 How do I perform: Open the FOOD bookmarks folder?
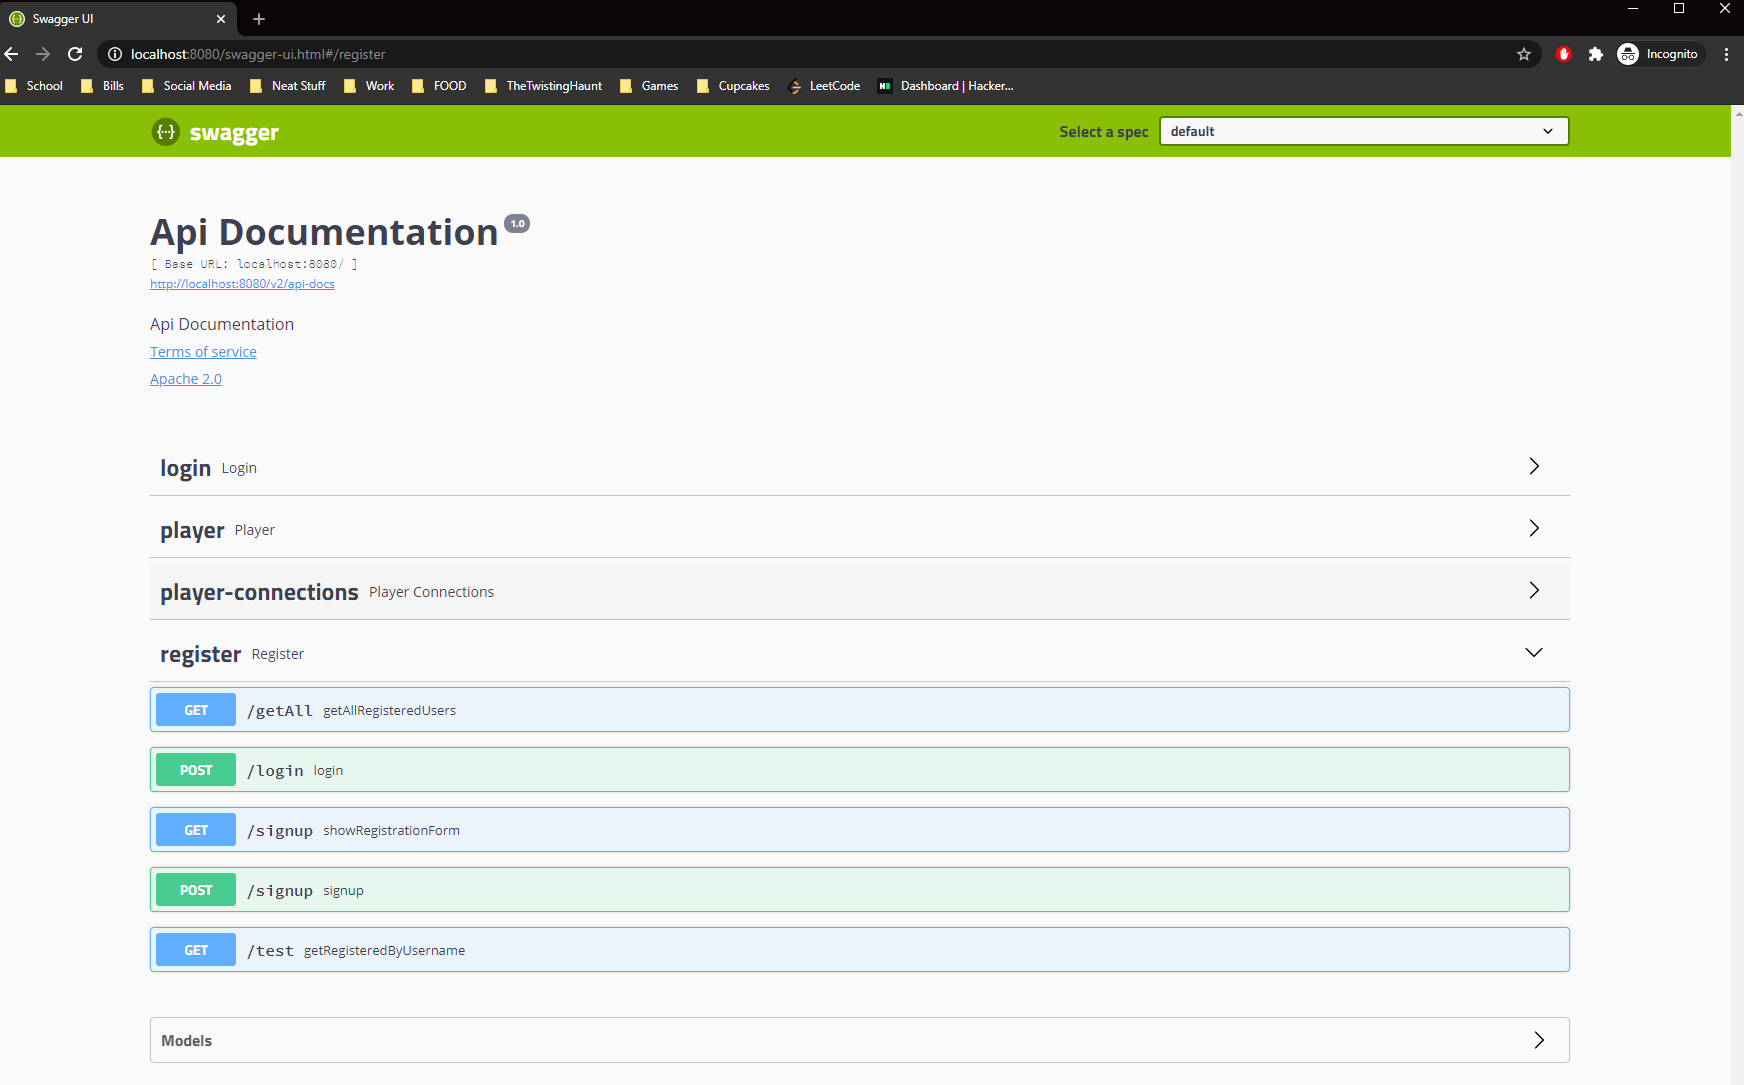pyautogui.click(x=439, y=86)
